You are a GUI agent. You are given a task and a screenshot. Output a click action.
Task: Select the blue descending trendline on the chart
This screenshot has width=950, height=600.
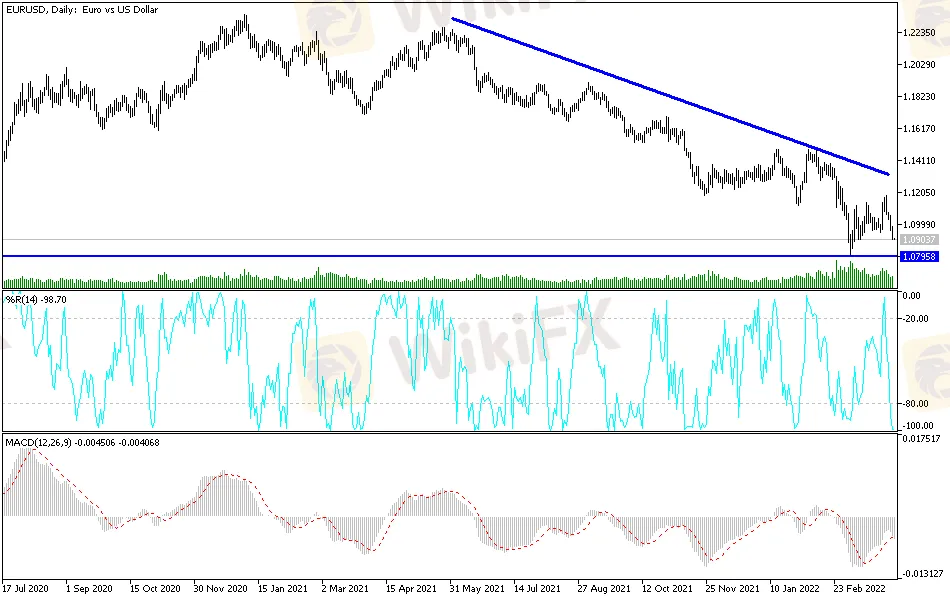(670, 97)
